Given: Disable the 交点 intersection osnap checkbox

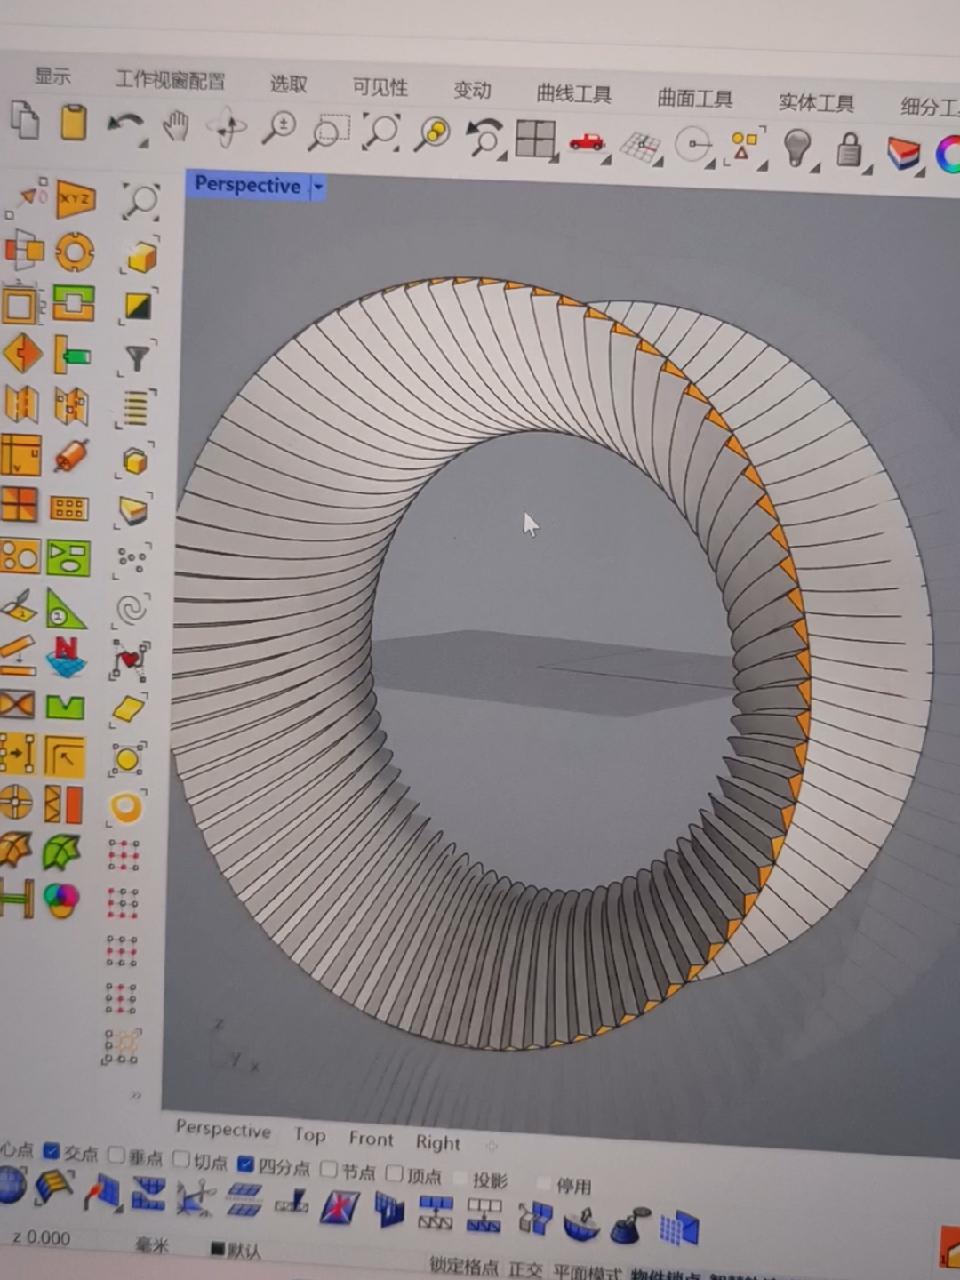Looking at the screenshot, I should pyautogui.click(x=52, y=1151).
